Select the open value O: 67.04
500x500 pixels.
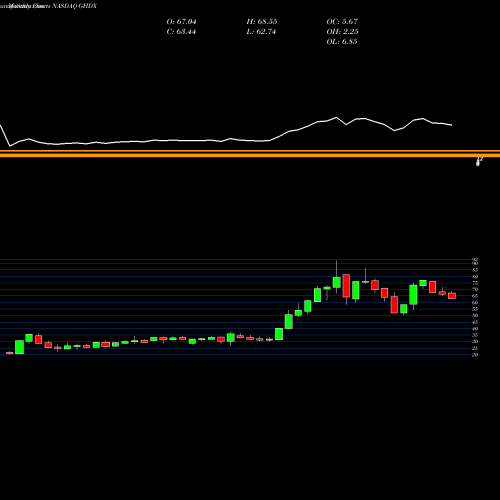click(x=181, y=22)
